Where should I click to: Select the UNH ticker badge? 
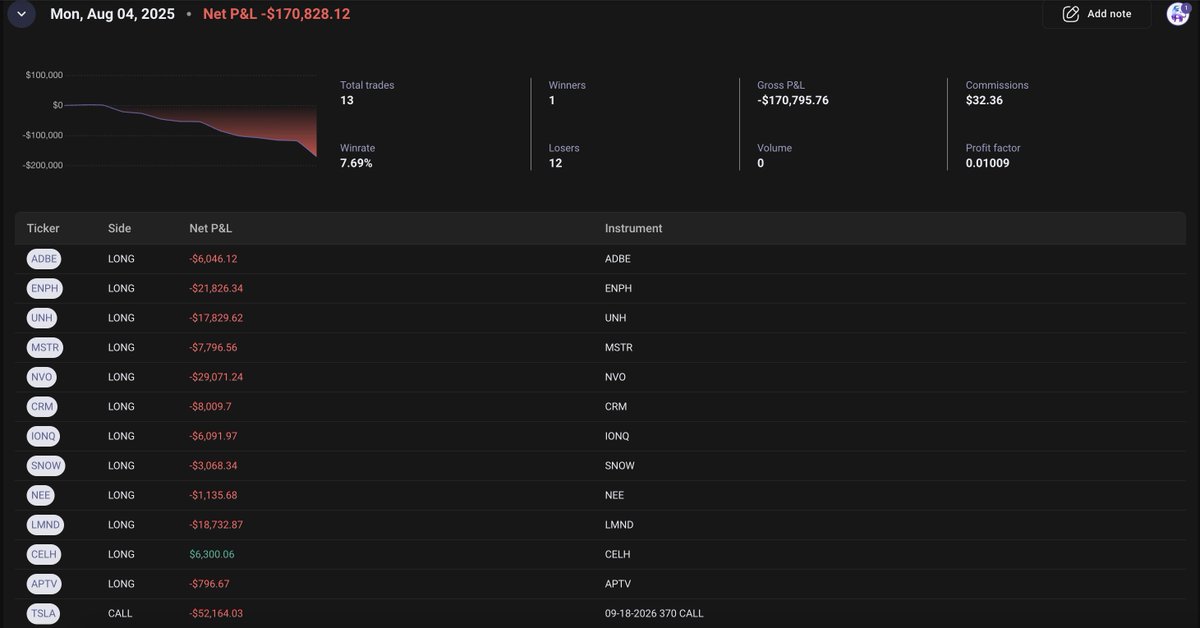coord(41,317)
